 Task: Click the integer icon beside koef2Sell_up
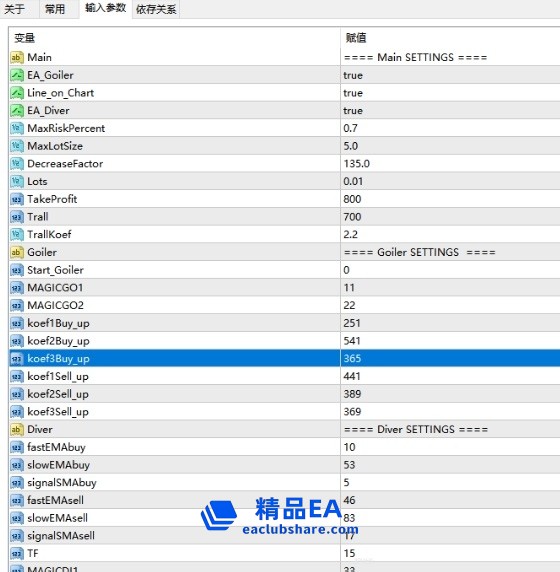click(x=16, y=394)
